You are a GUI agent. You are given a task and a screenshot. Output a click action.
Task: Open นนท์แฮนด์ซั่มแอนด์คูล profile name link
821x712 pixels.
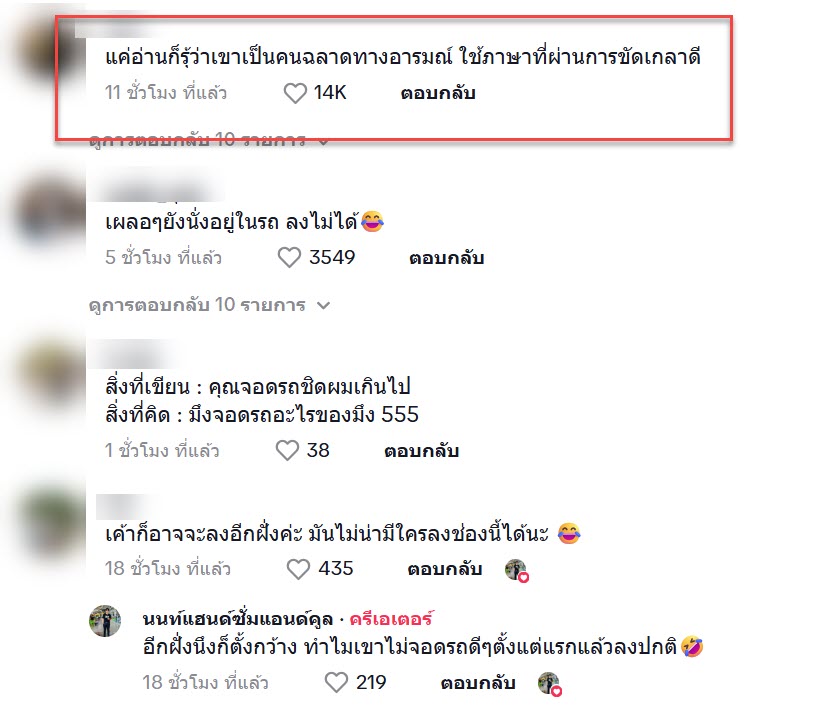(238, 619)
